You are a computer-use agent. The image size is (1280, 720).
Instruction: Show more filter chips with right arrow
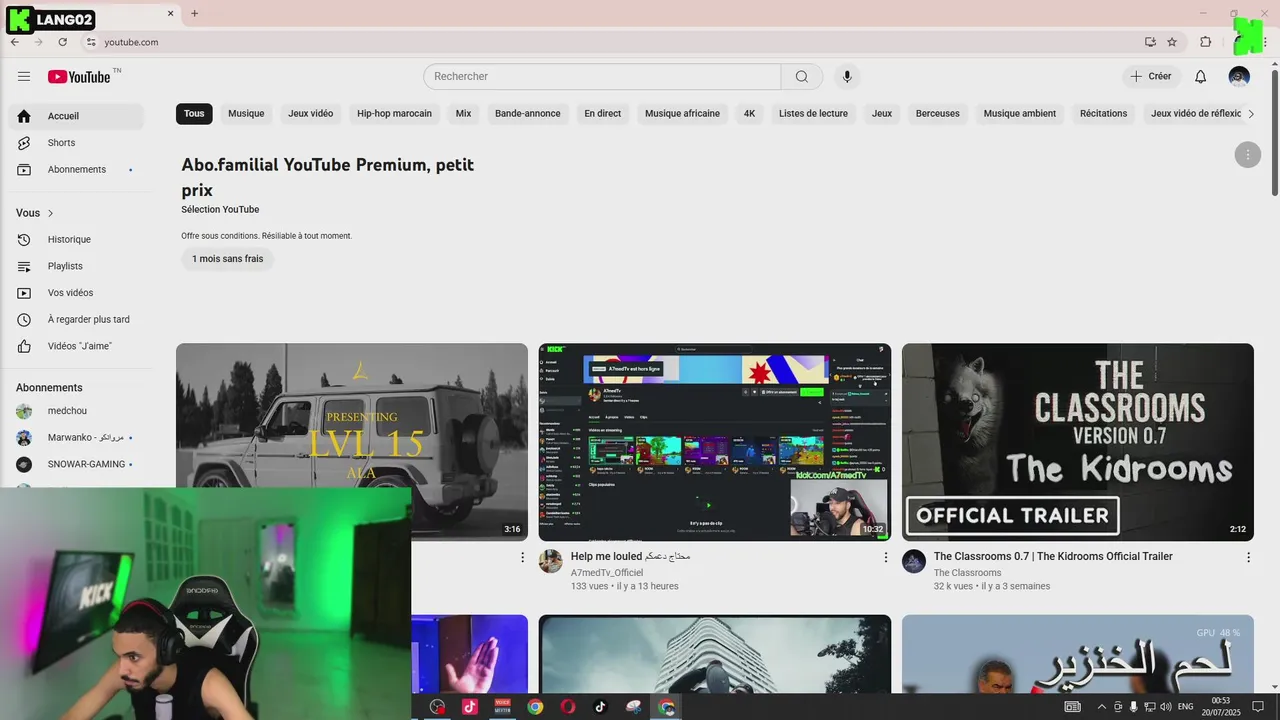click(1250, 114)
